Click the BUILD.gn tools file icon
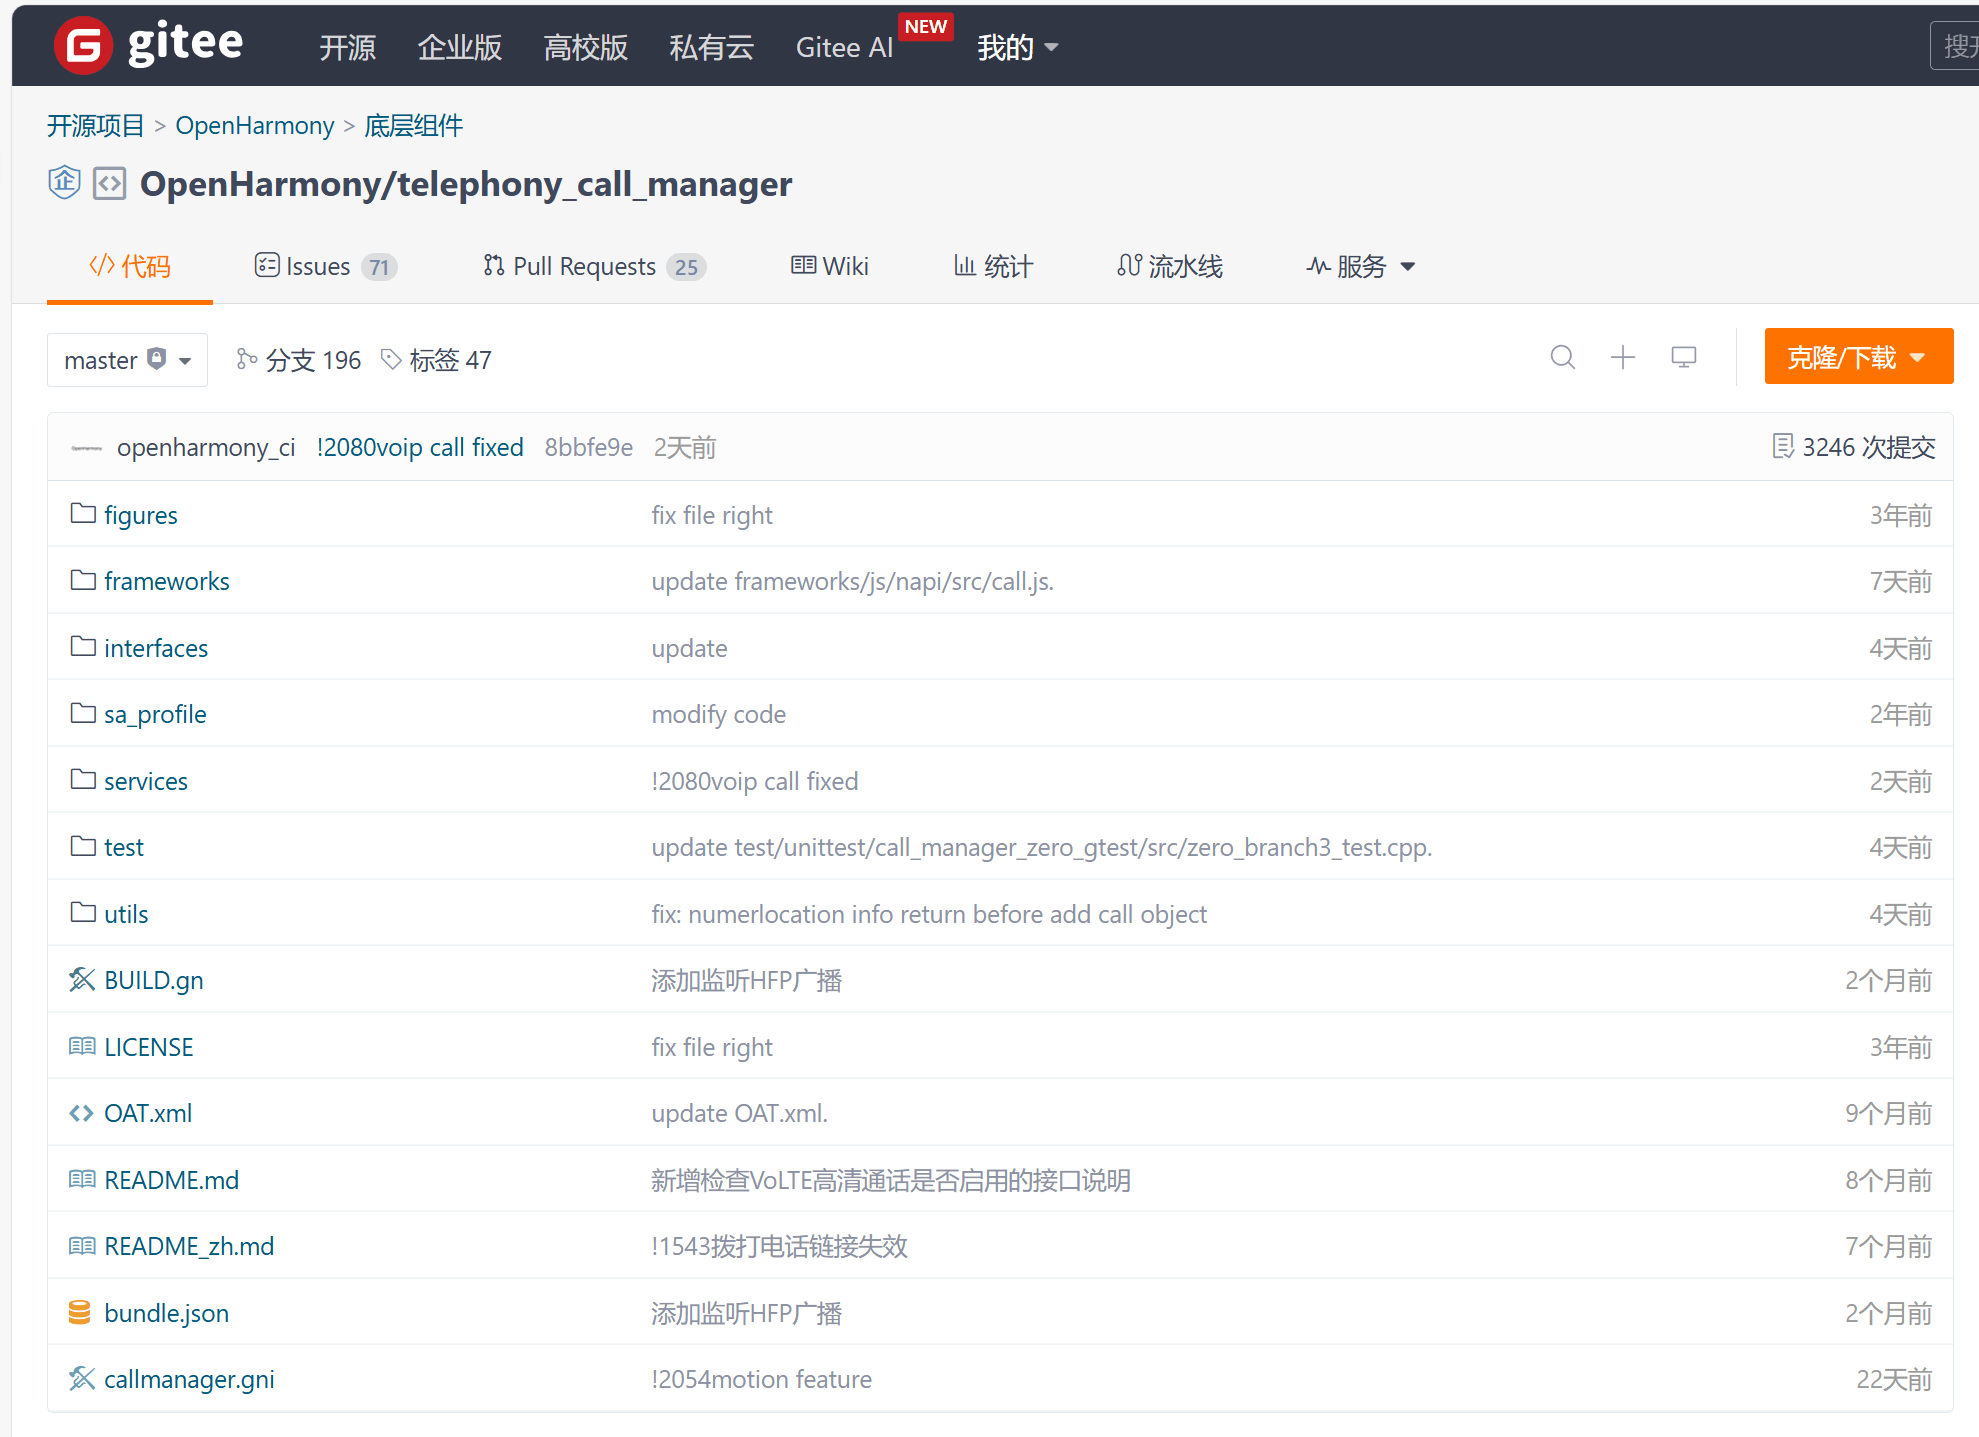This screenshot has width=1979, height=1437. [x=82, y=979]
